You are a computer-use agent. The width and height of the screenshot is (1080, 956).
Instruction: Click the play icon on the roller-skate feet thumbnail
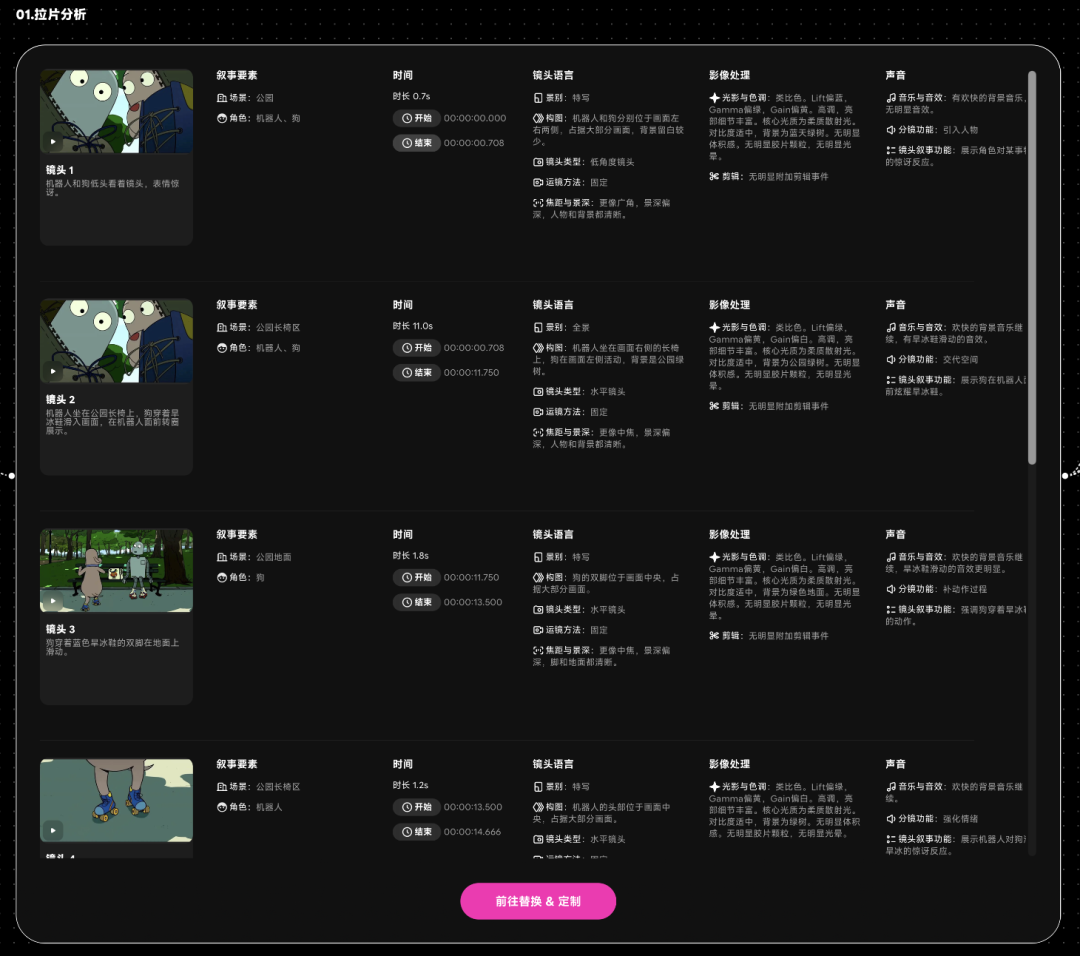53,830
